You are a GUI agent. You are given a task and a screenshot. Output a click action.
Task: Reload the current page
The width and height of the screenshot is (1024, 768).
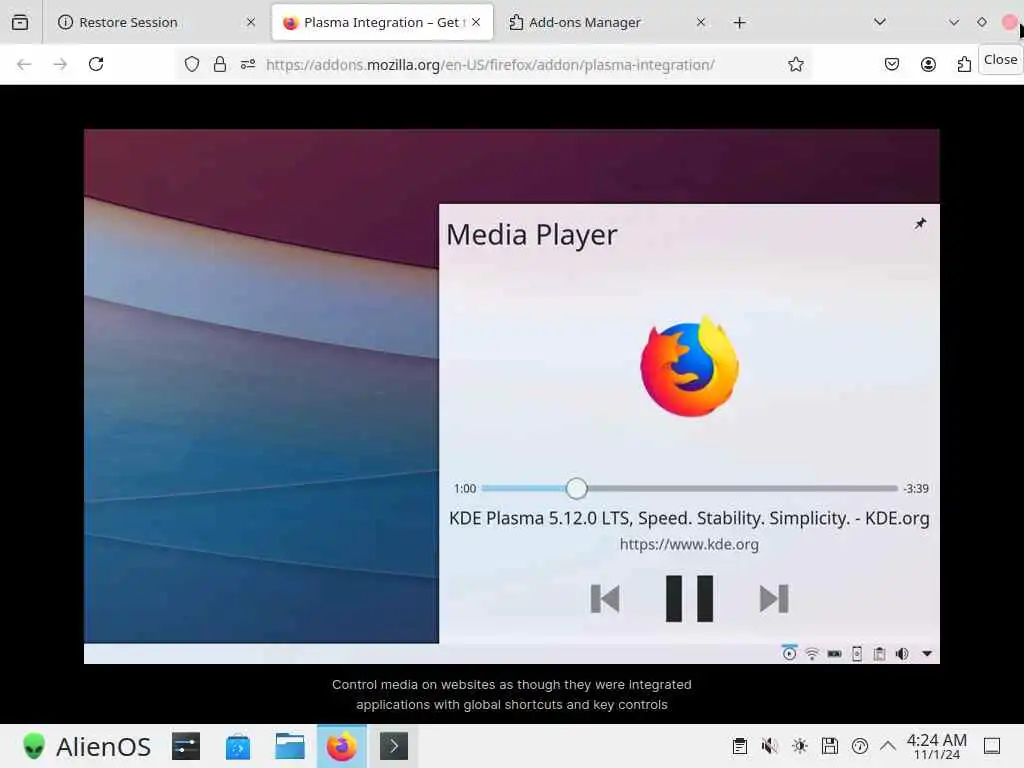point(96,64)
